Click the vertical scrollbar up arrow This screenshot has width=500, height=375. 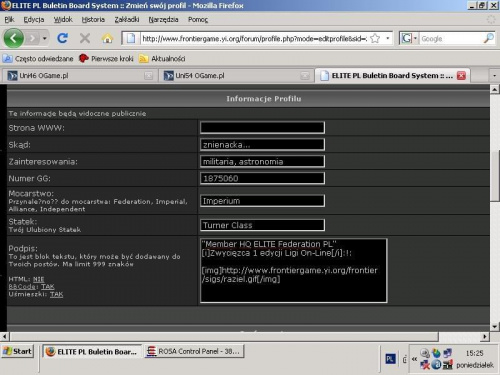point(495,89)
